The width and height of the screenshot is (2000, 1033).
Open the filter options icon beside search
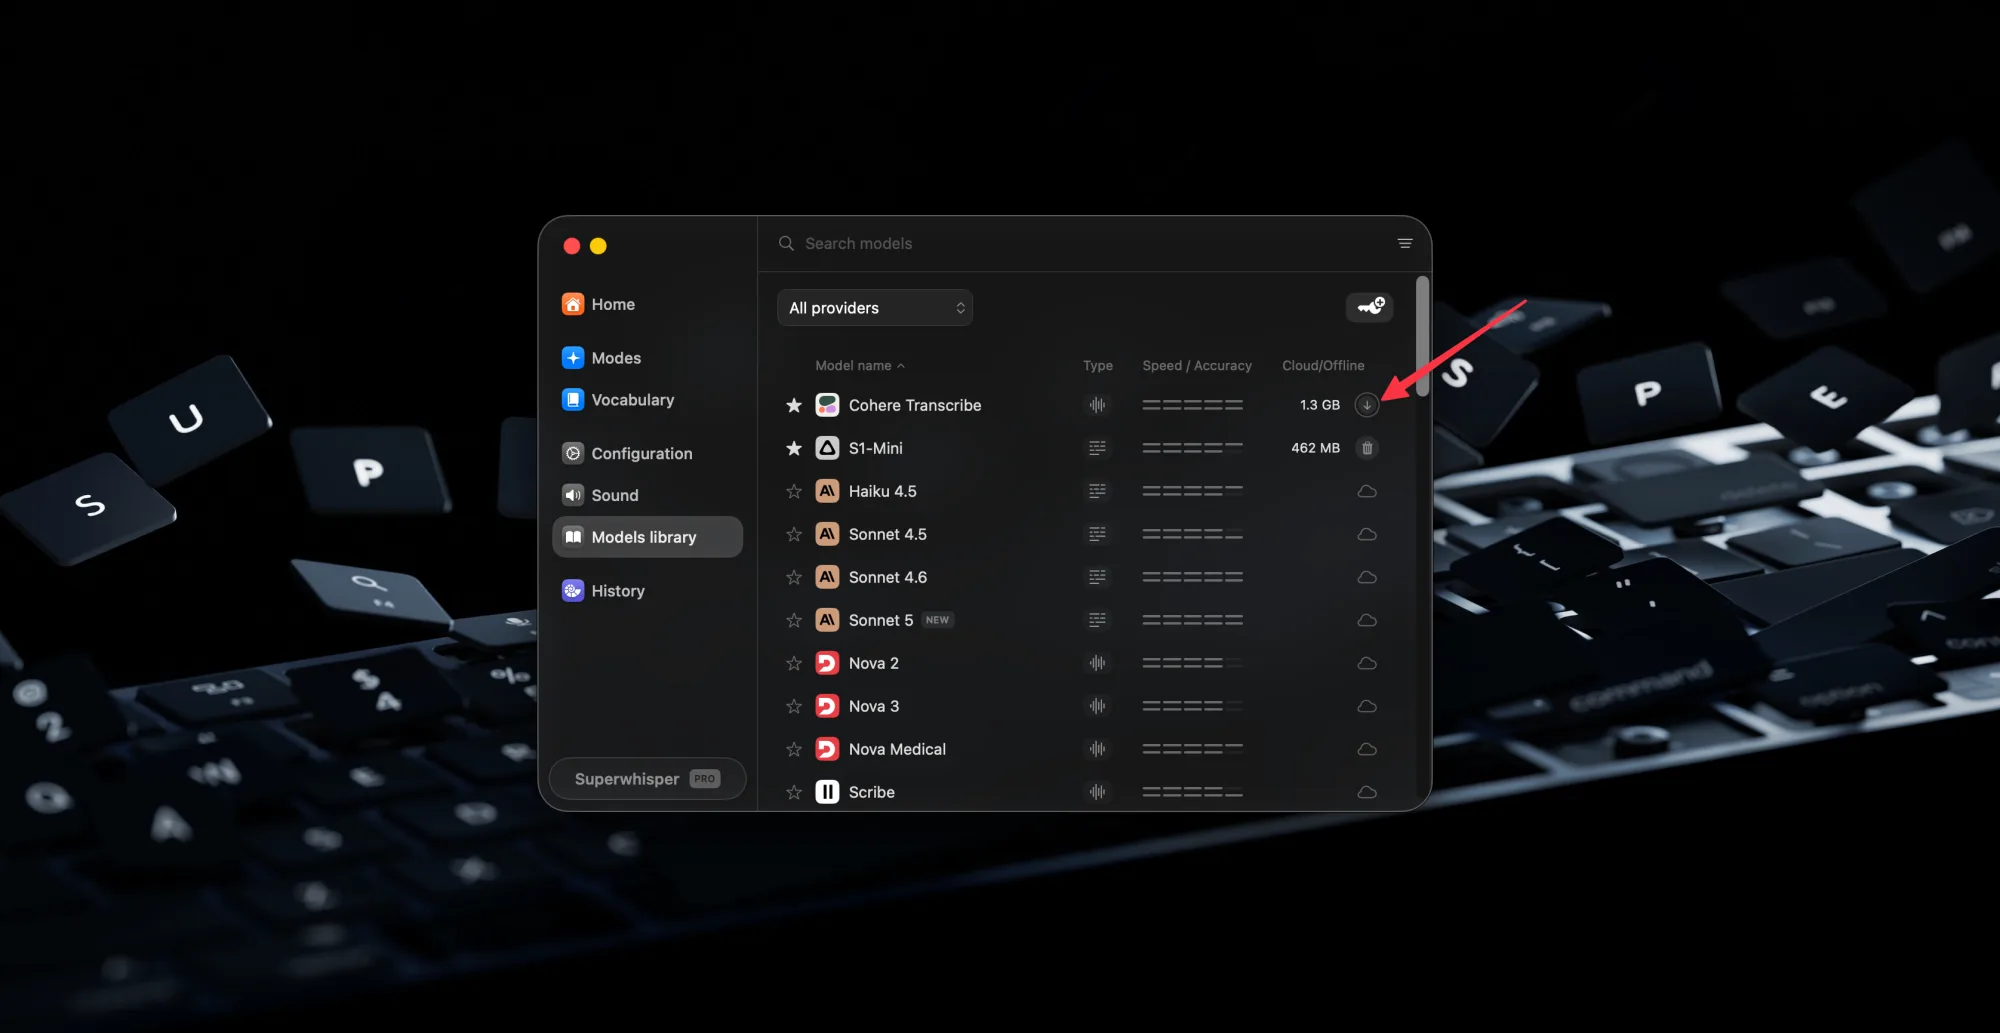click(x=1404, y=243)
